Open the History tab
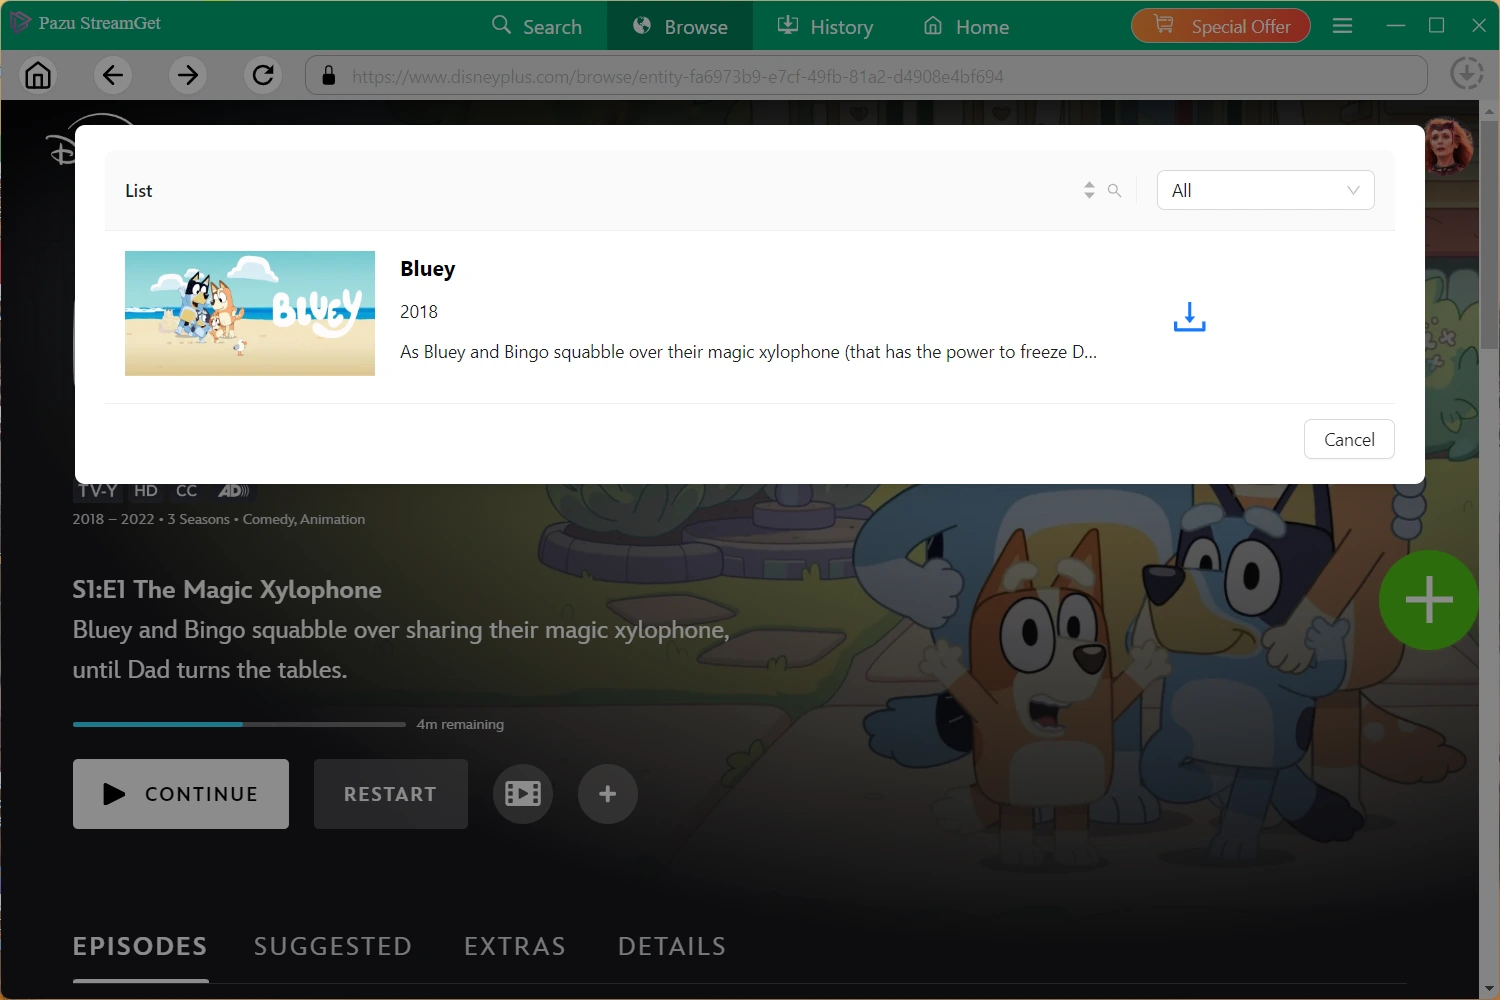 (825, 26)
